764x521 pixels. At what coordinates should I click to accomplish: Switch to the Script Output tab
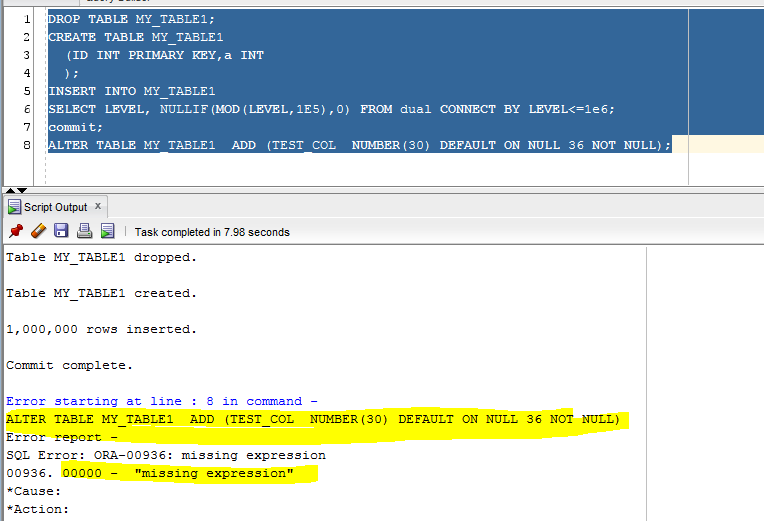point(56,207)
